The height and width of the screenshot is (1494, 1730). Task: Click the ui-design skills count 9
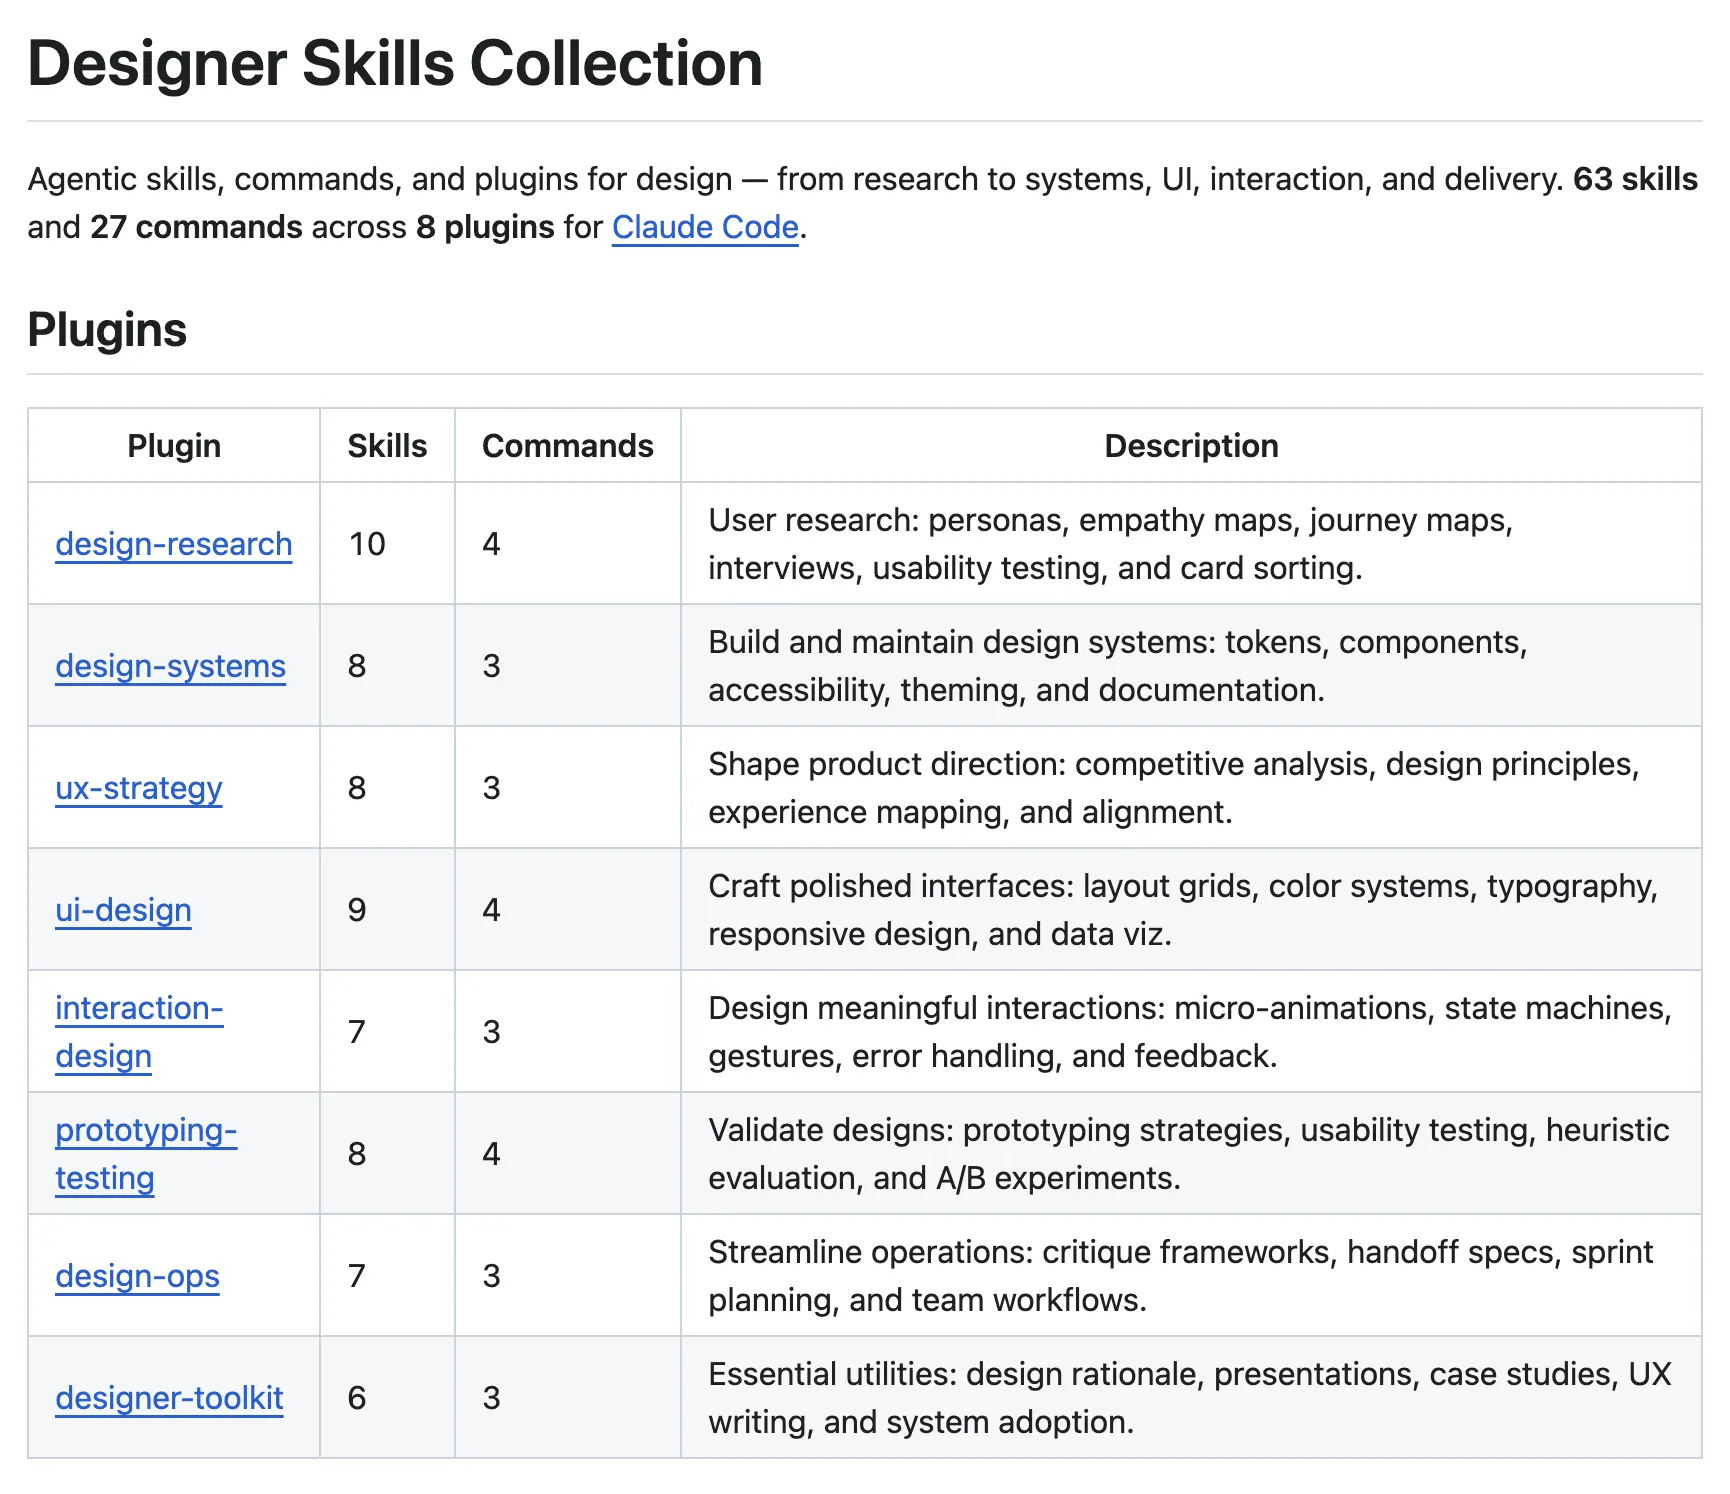(357, 910)
